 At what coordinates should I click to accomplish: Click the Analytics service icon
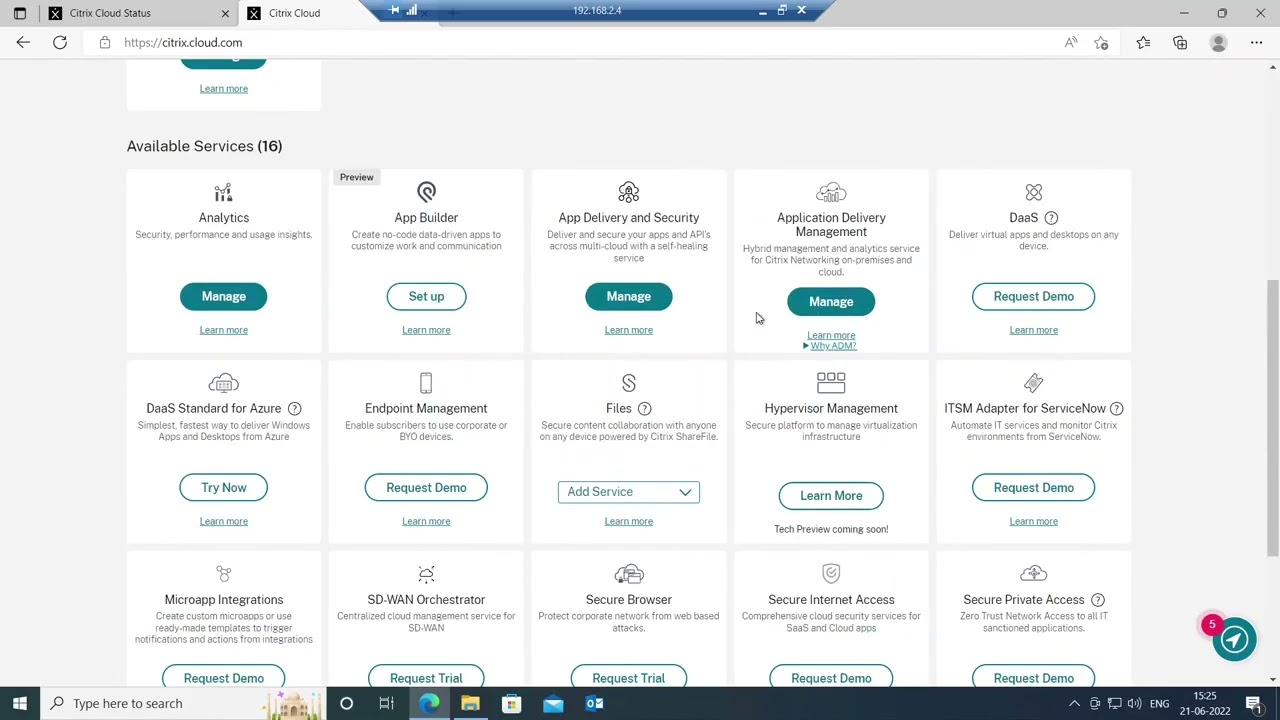(x=223, y=192)
